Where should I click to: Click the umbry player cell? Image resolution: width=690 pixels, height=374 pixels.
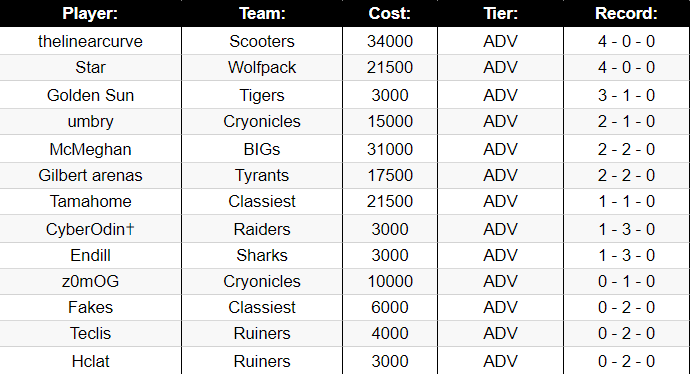[x=90, y=121]
